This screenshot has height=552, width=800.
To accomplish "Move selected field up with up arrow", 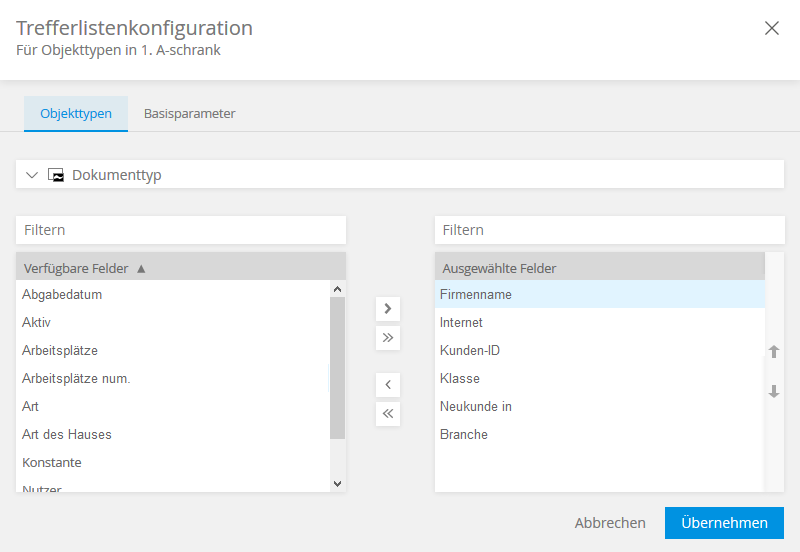I will click(x=773, y=352).
